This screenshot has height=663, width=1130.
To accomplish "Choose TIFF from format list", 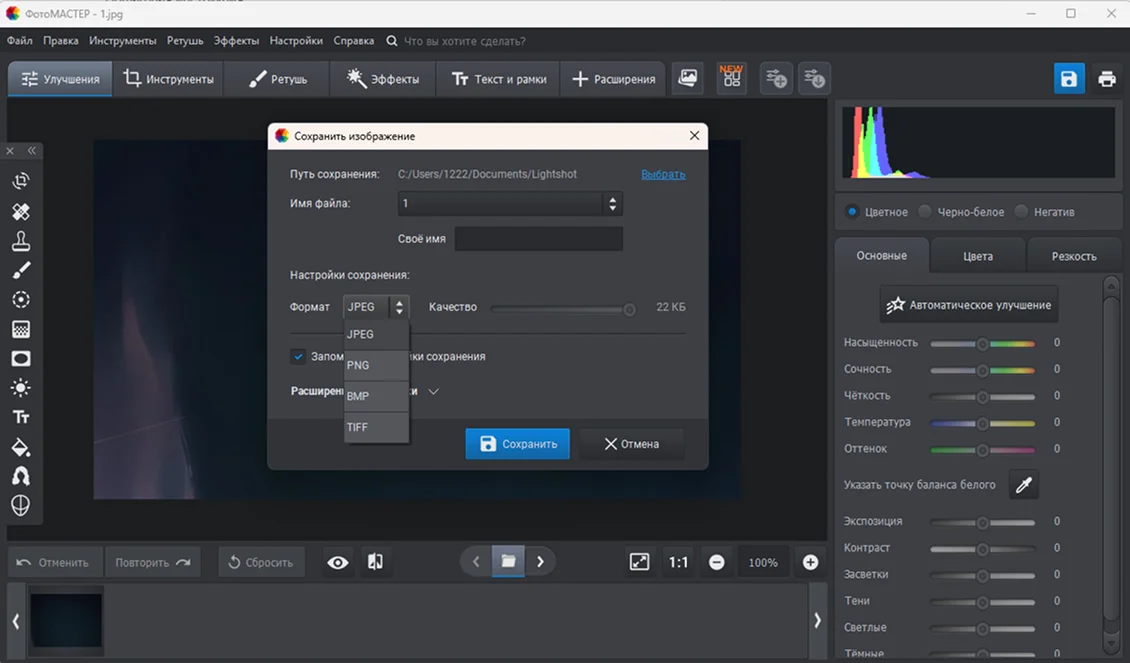I will click(376, 427).
